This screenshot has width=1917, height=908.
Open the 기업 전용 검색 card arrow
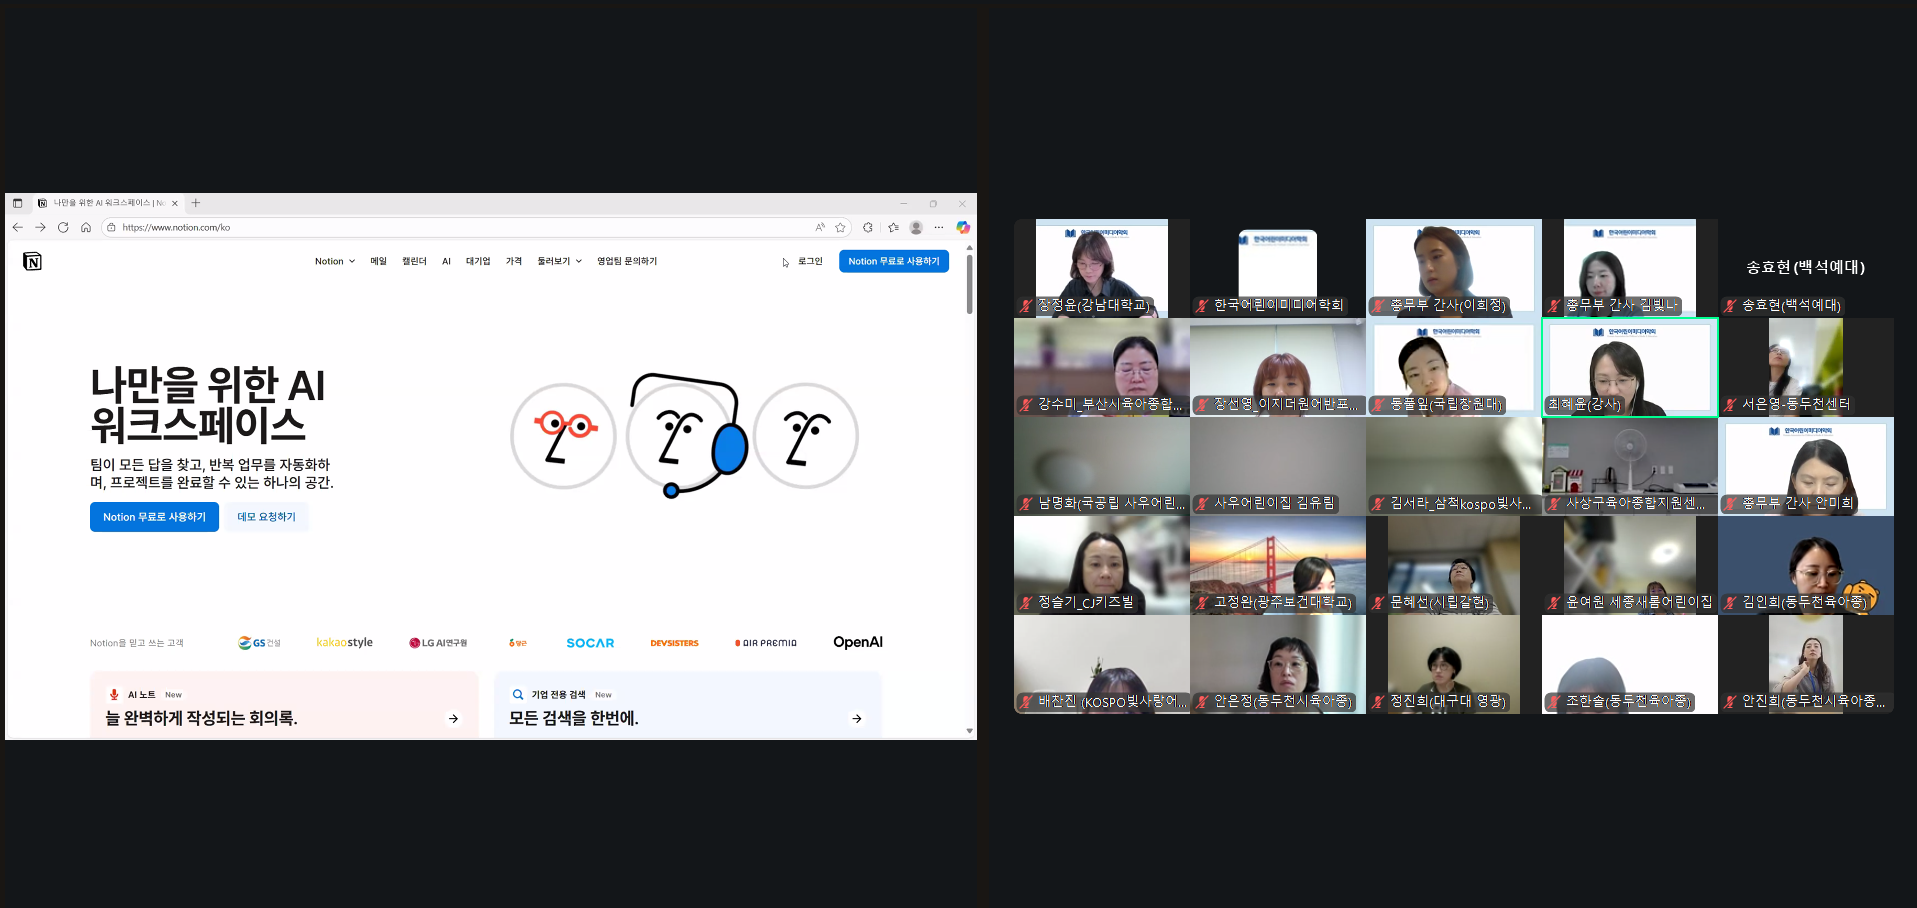coord(857,718)
